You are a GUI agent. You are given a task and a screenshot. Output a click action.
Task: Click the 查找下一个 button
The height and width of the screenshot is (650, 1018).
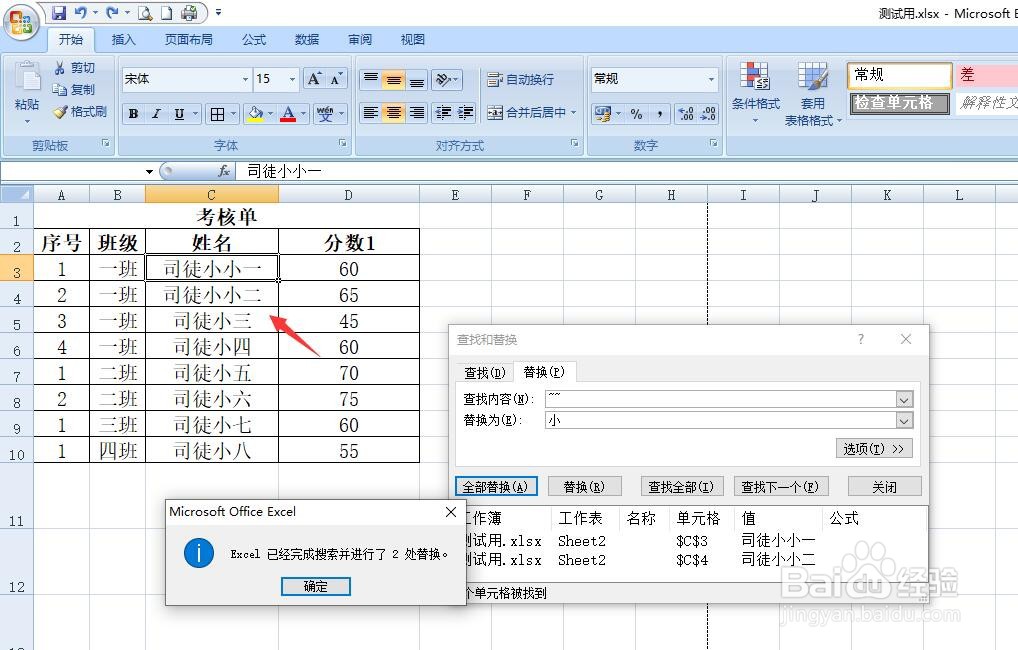780,486
